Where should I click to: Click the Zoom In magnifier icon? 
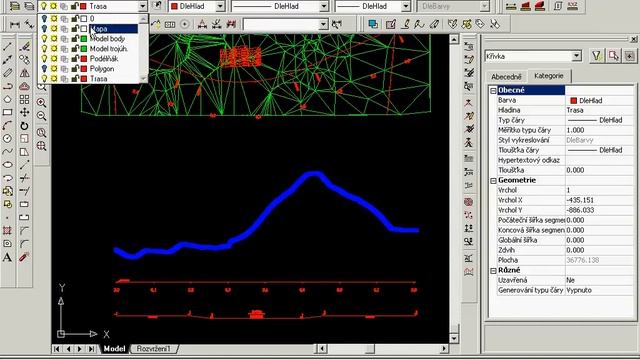(41, 102)
